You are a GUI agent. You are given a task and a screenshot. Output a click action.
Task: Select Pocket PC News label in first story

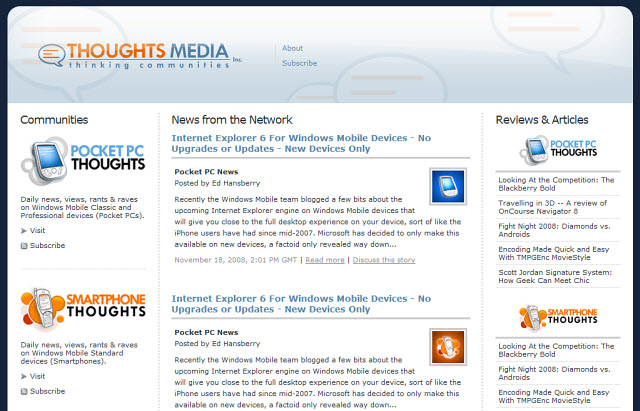pos(206,172)
